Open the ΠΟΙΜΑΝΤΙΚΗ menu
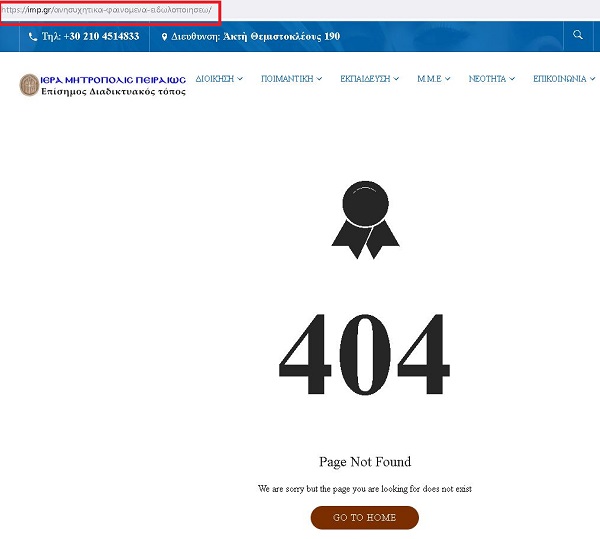Viewport: 600px width, 539px height. coord(287,79)
